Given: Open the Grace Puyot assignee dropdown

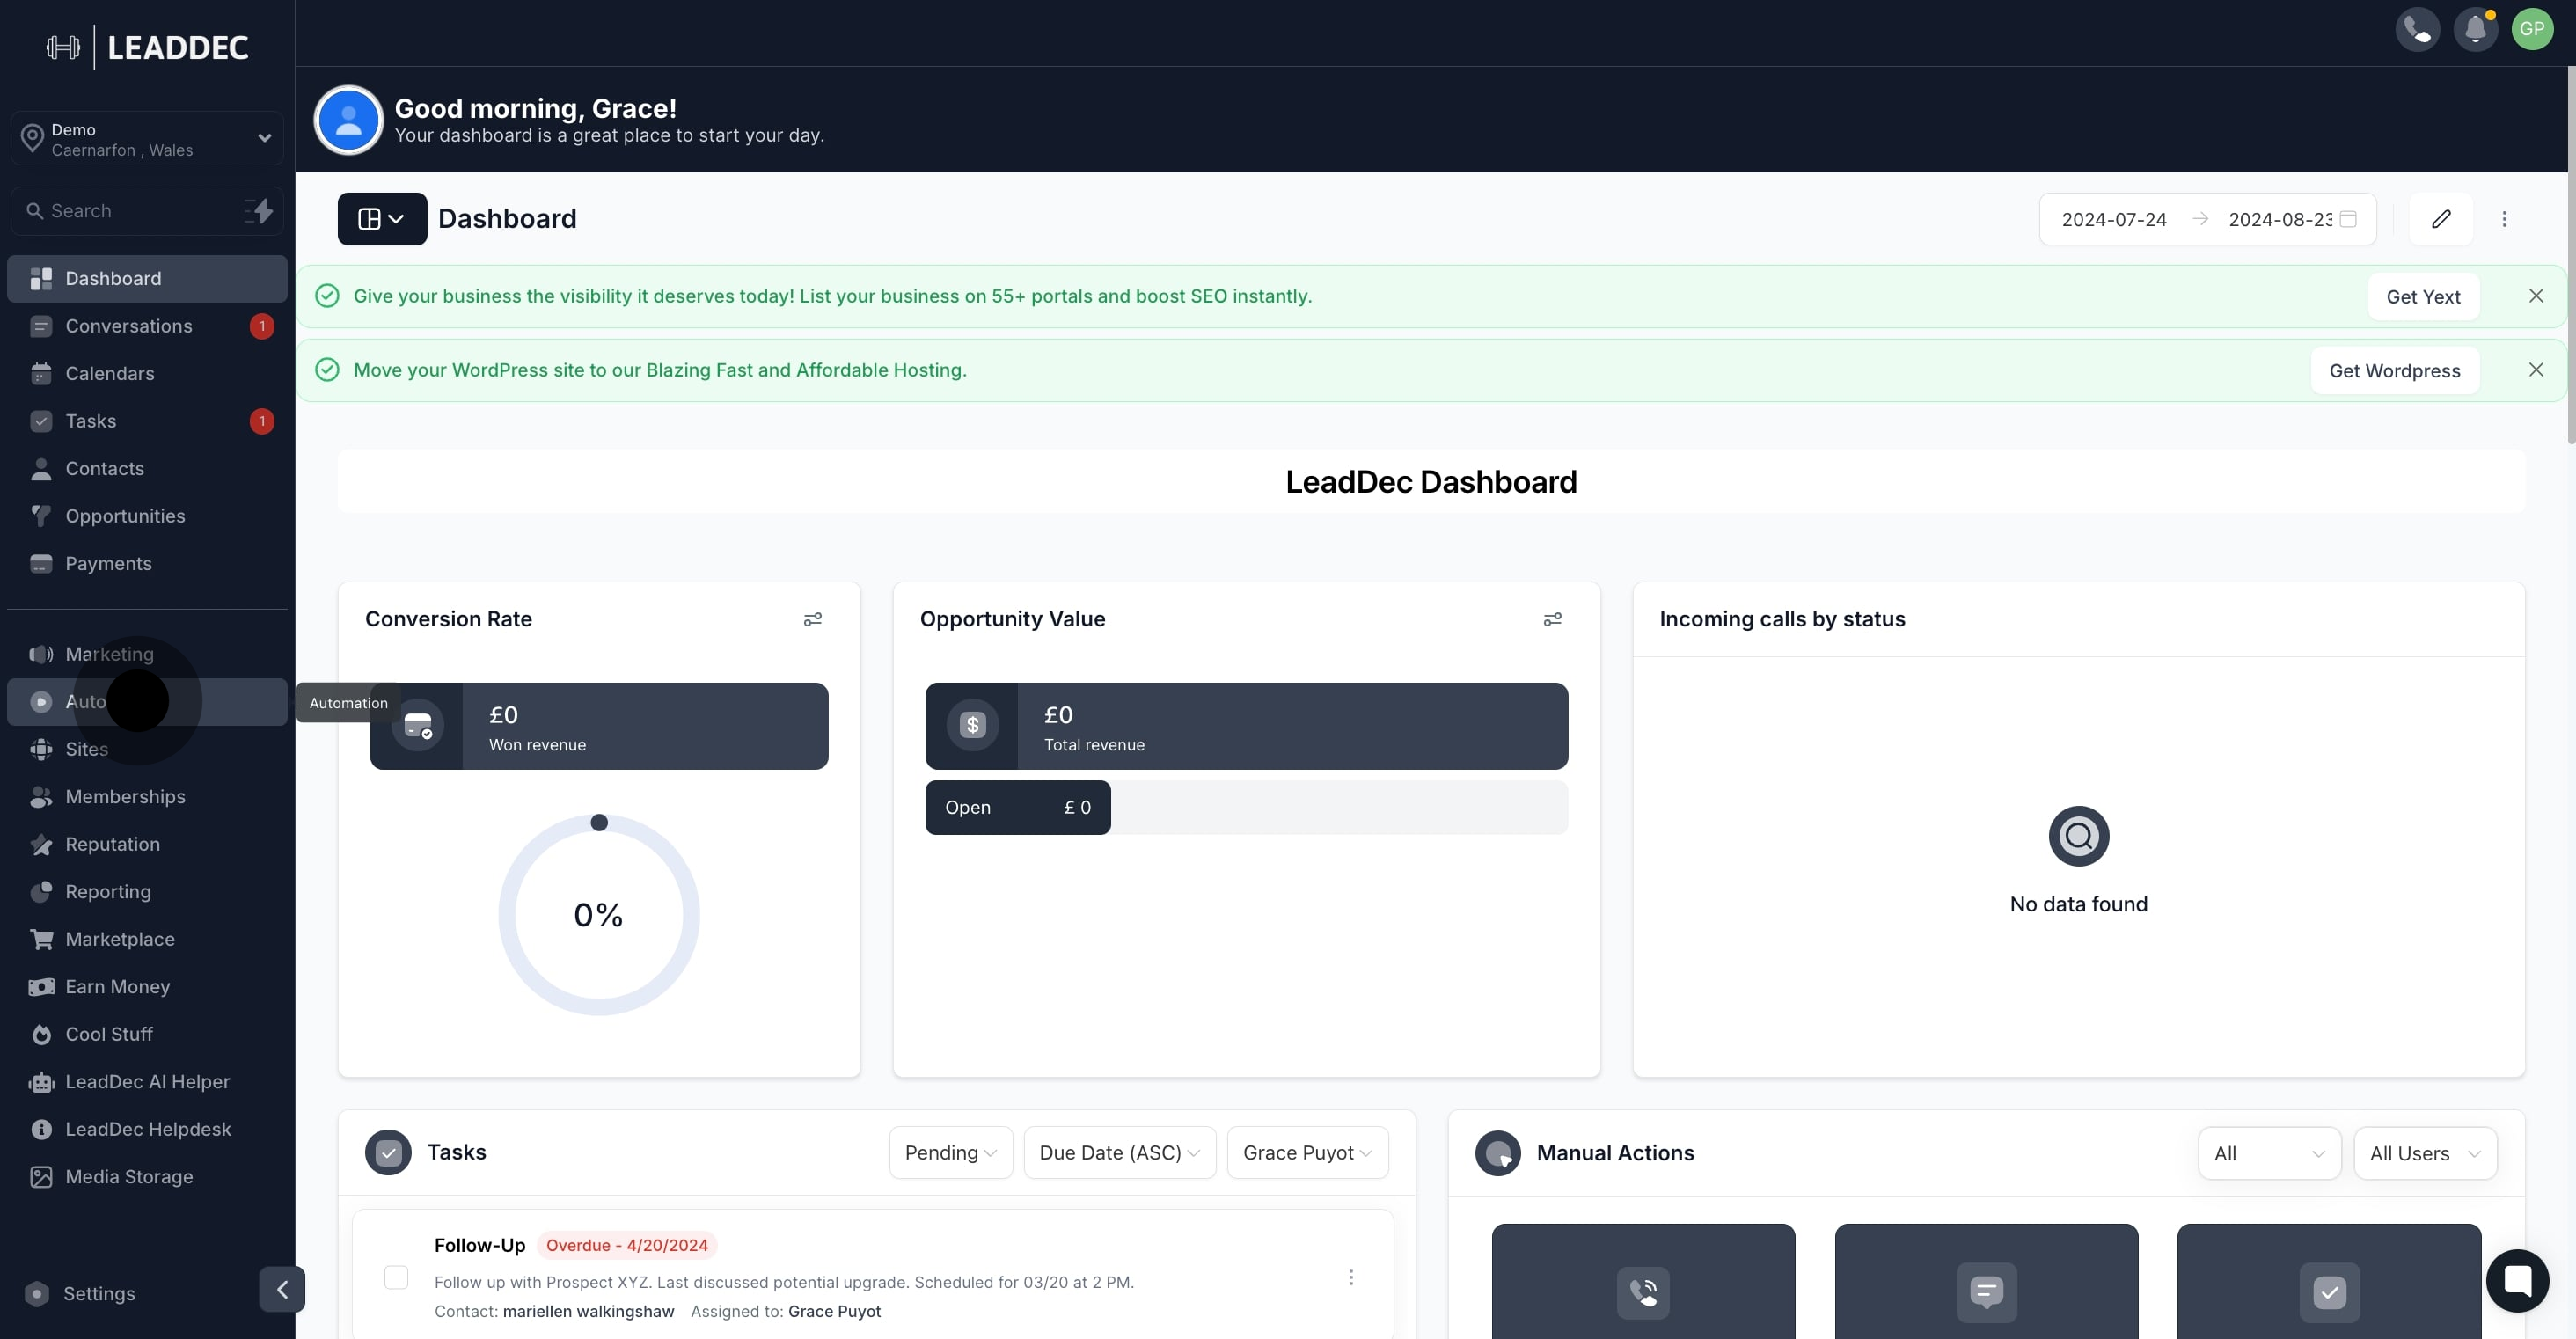Looking at the screenshot, I should 1307,1153.
